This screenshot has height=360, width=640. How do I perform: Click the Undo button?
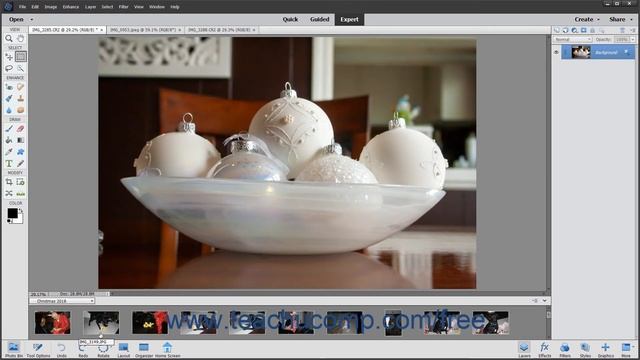[61, 350]
